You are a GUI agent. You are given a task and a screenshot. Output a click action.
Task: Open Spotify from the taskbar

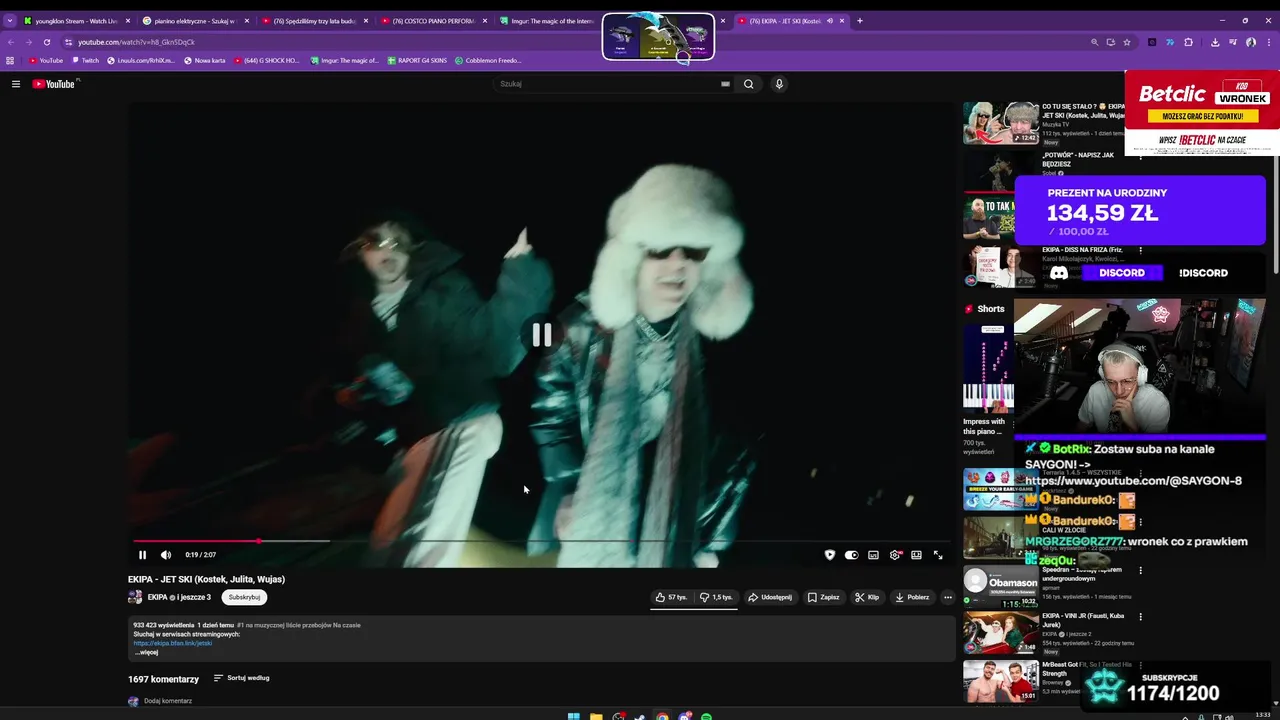click(706, 716)
